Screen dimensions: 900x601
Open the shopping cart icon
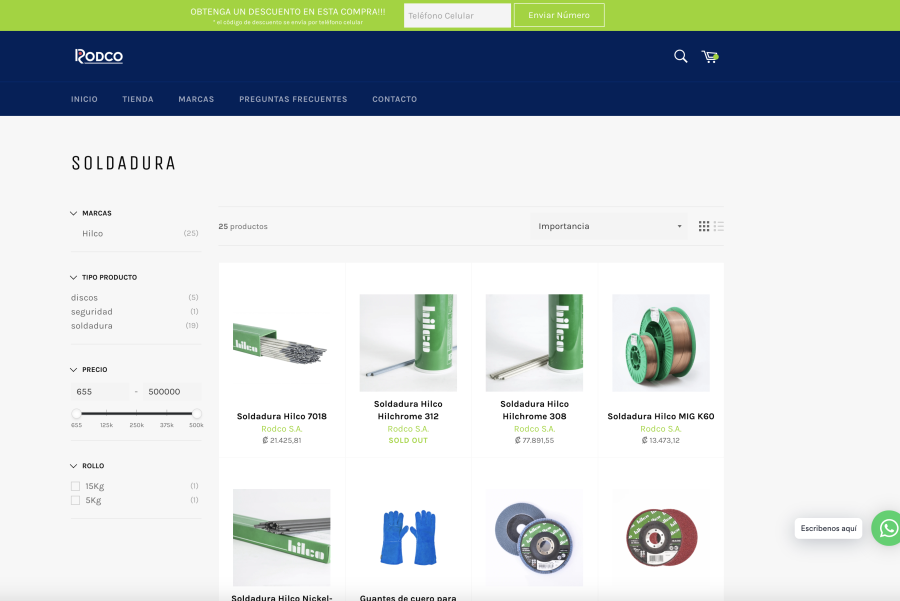(710, 56)
